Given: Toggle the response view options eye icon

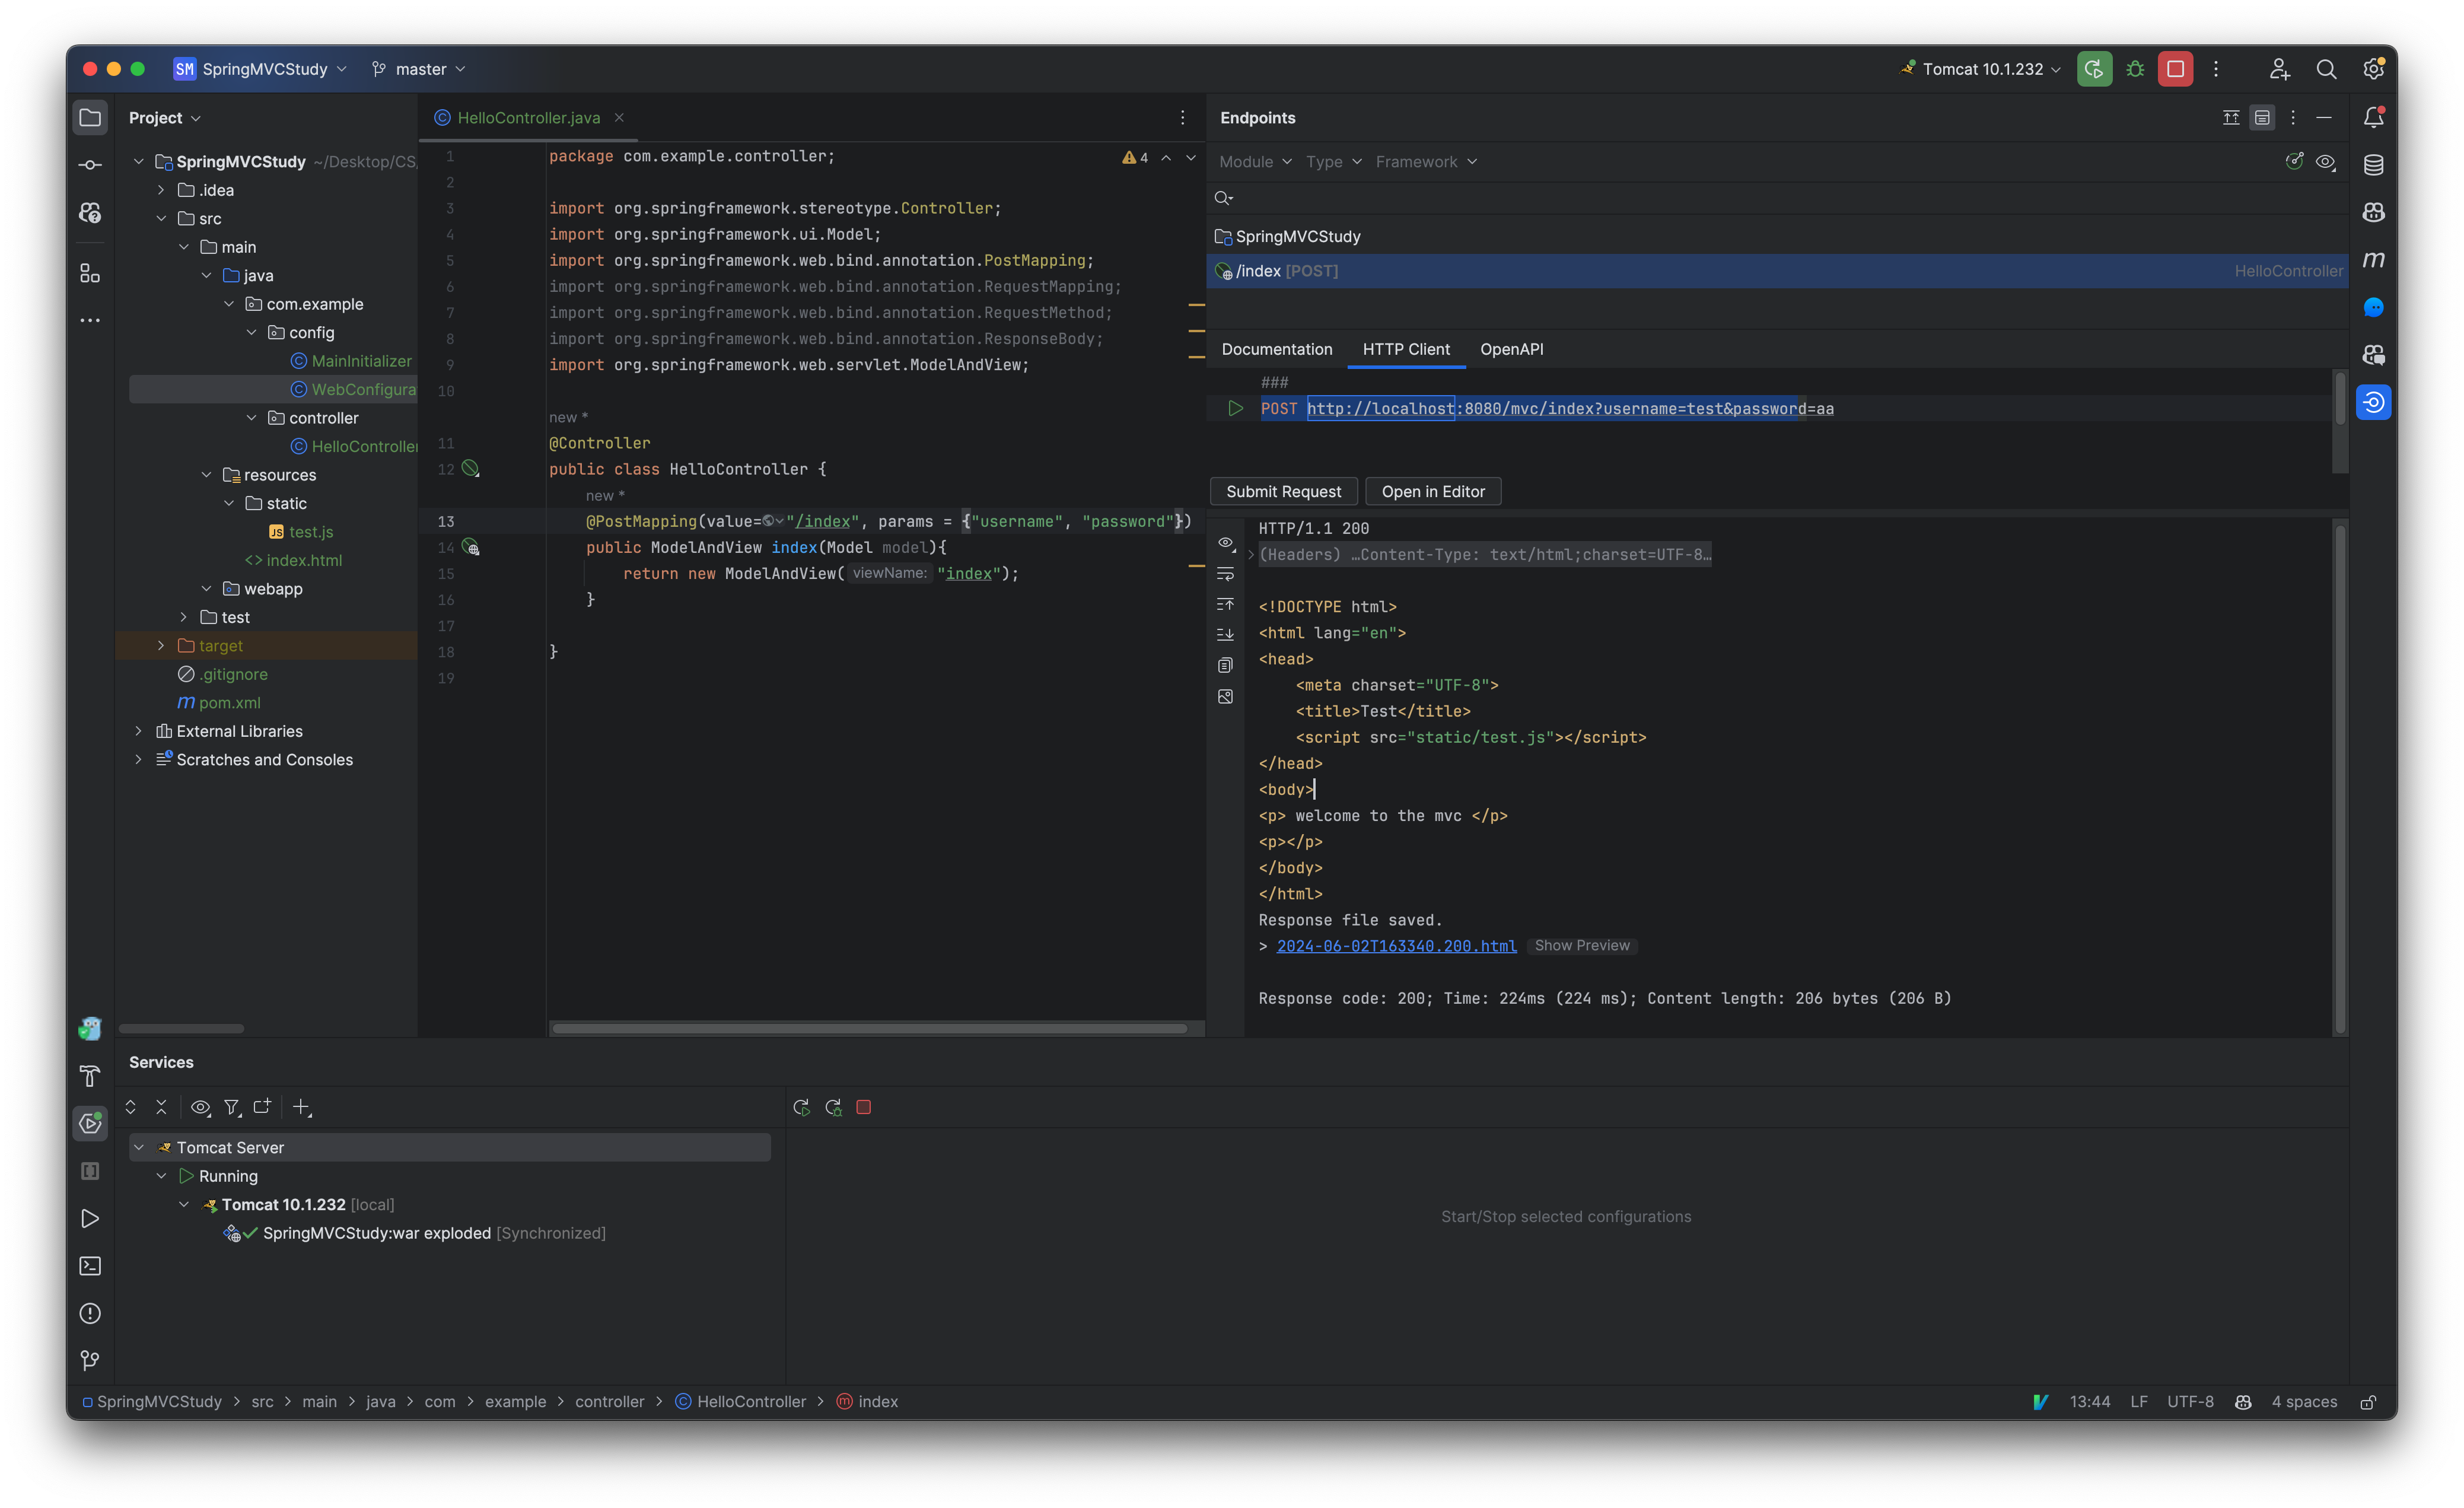Looking at the screenshot, I should tap(1225, 542).
